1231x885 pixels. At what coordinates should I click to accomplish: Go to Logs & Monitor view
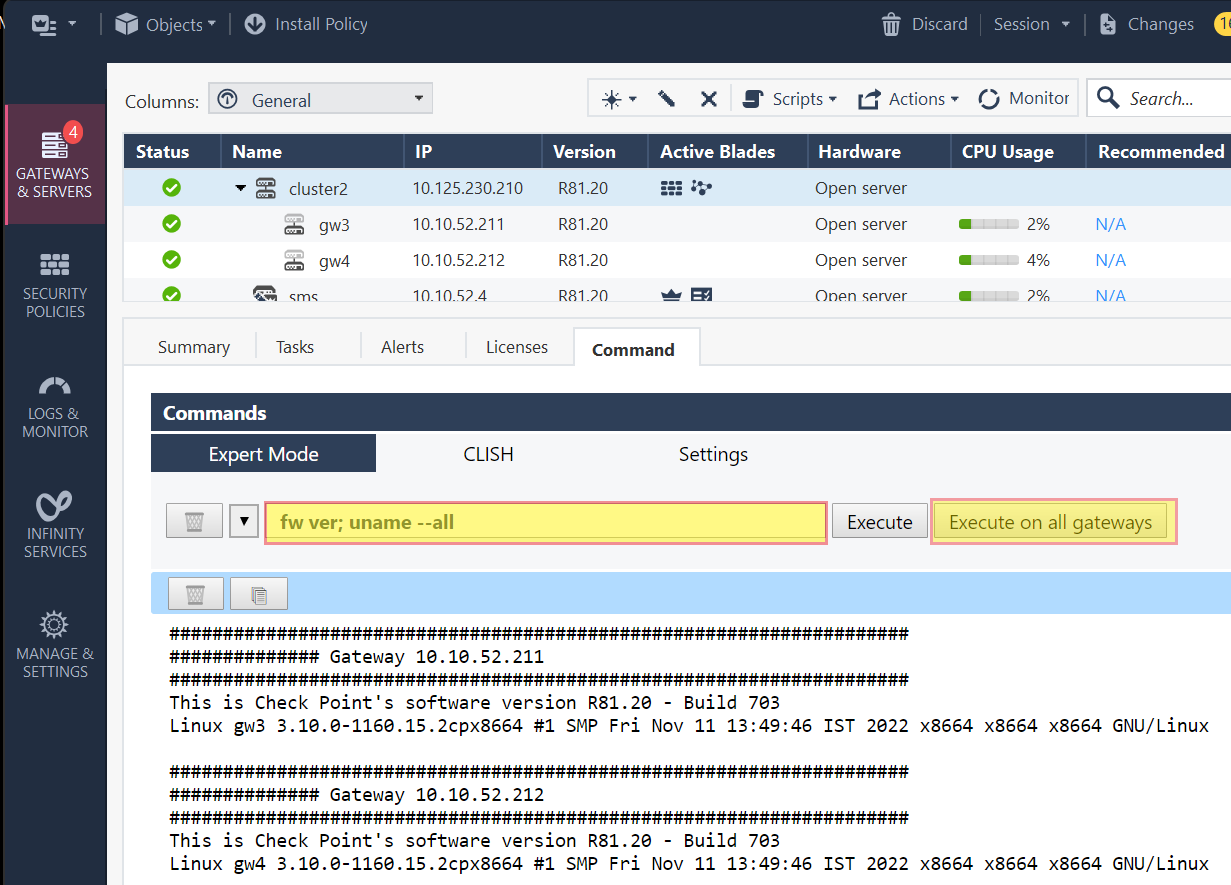[55, 405]
